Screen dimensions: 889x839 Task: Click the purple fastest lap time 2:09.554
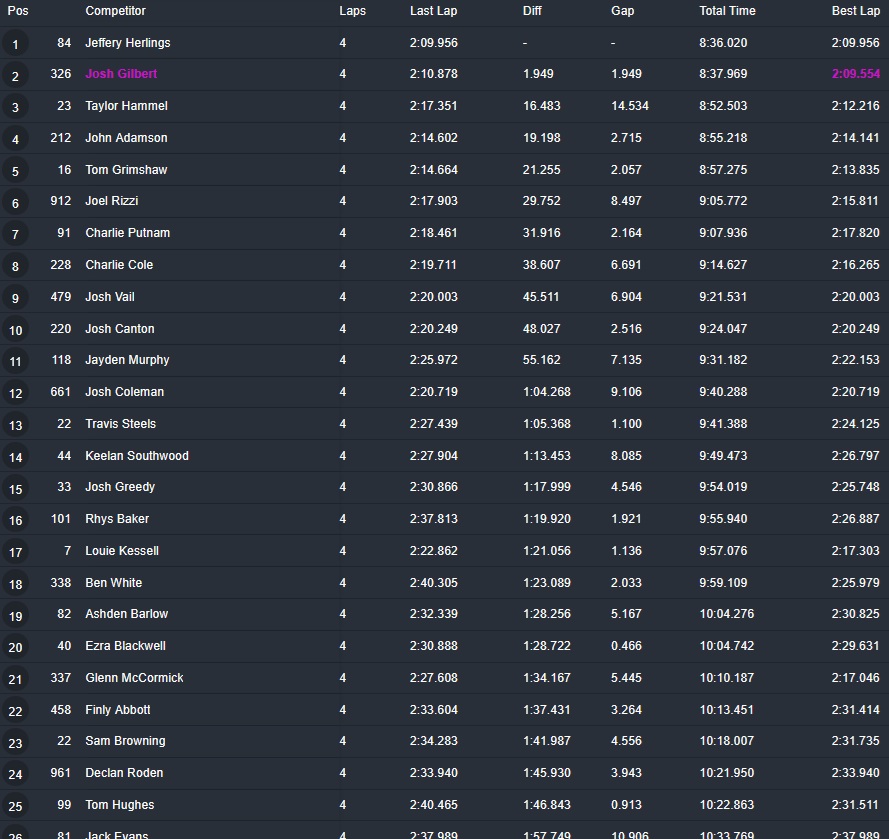[x=855, y=74]
